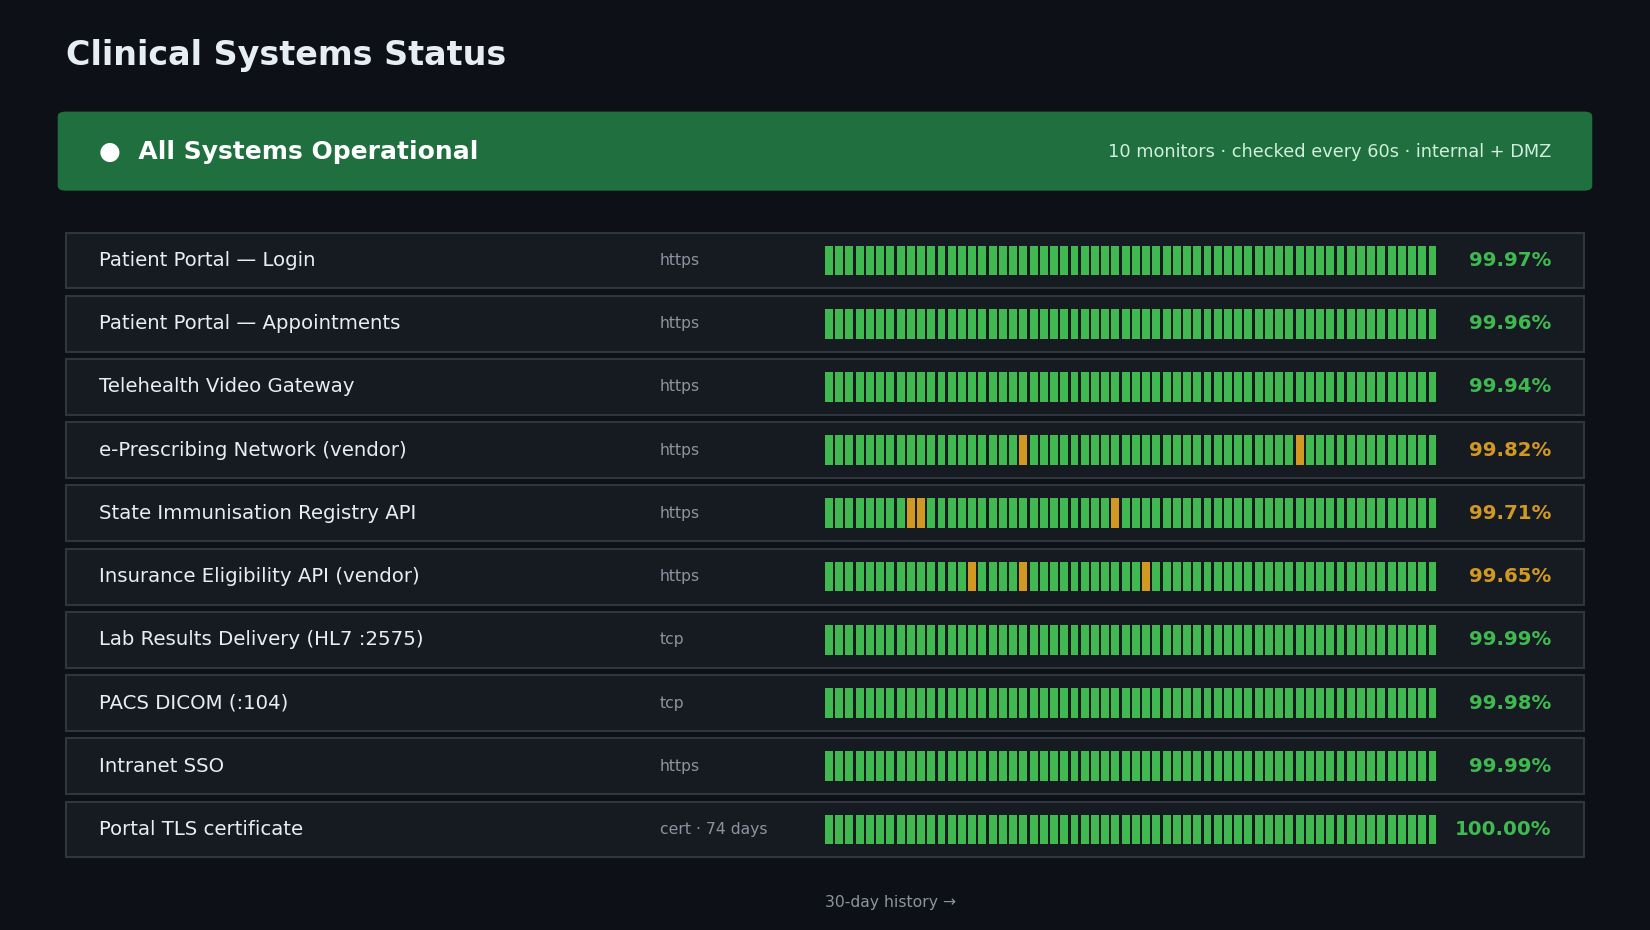Open the PACS DICOM (:104) monitor

(825, 703)
